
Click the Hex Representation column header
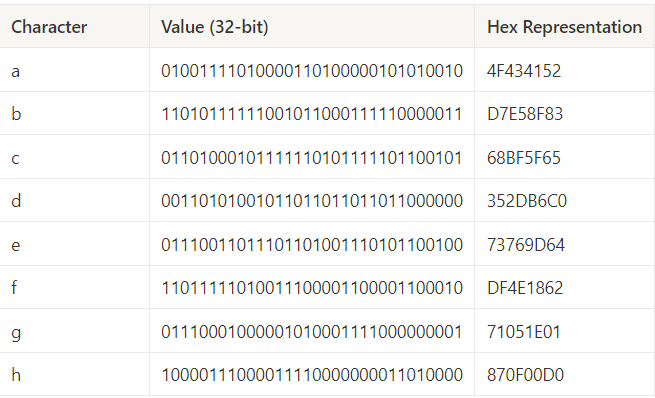[564, 27]
